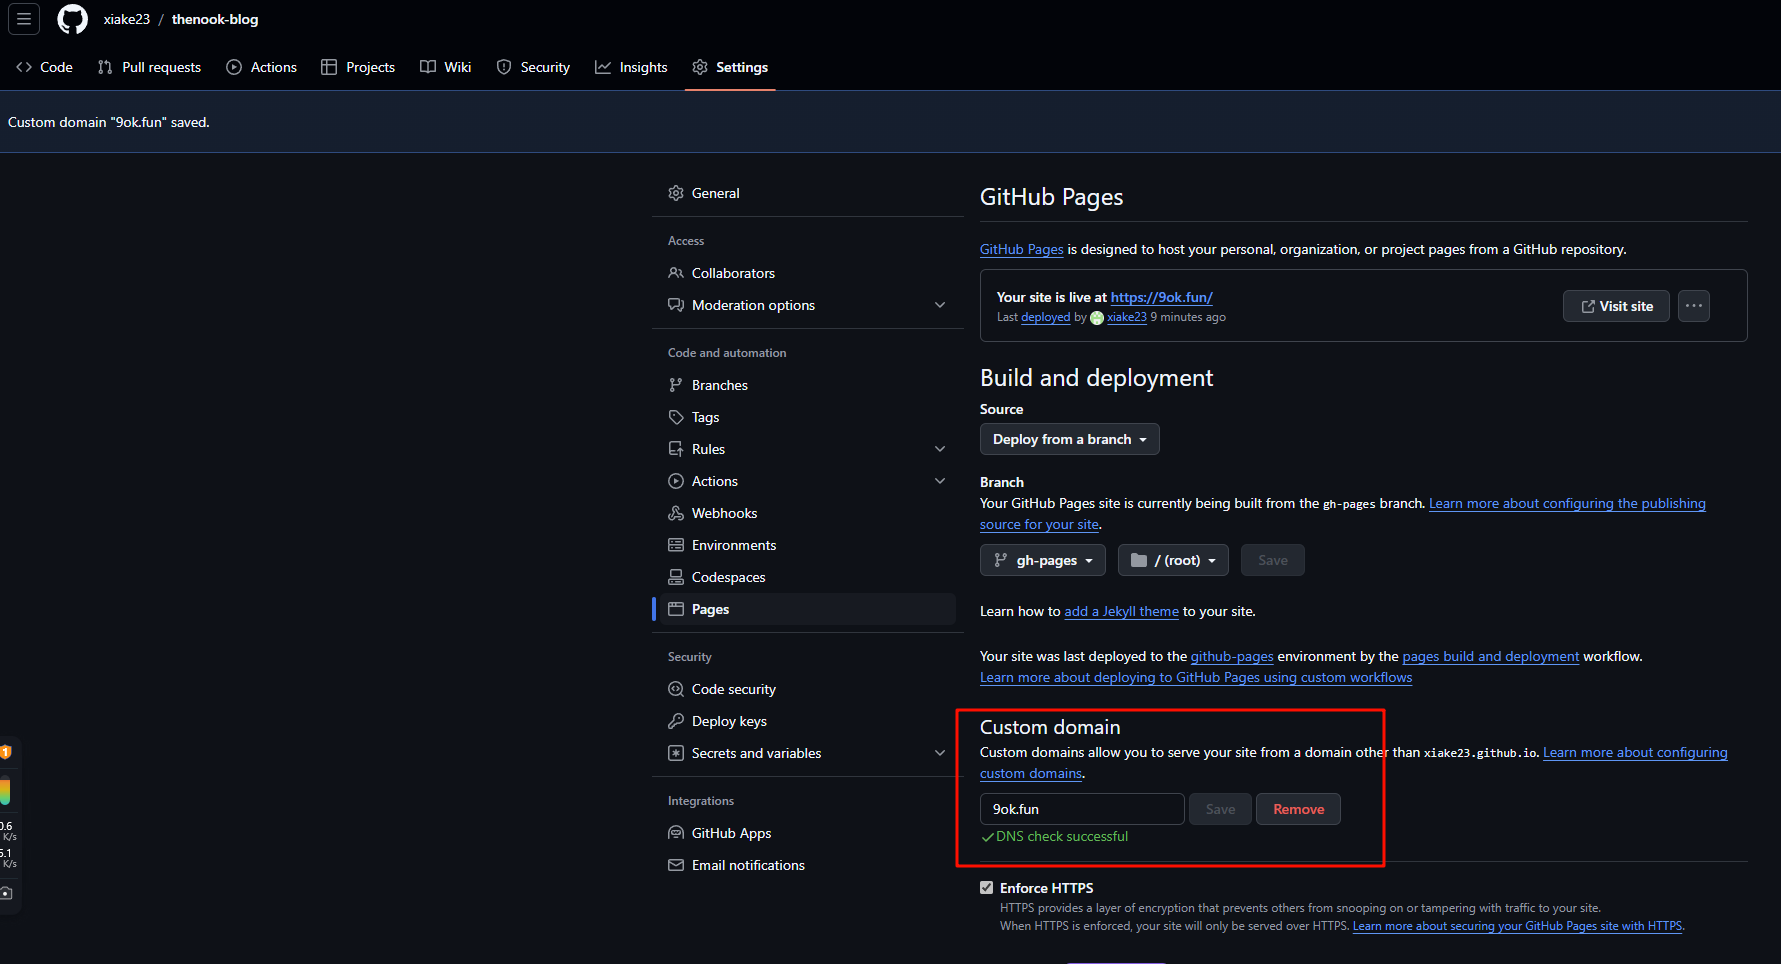Click the Deploy keys key icon
This screenshot has width=1781, height=964.
coord(676,721)
